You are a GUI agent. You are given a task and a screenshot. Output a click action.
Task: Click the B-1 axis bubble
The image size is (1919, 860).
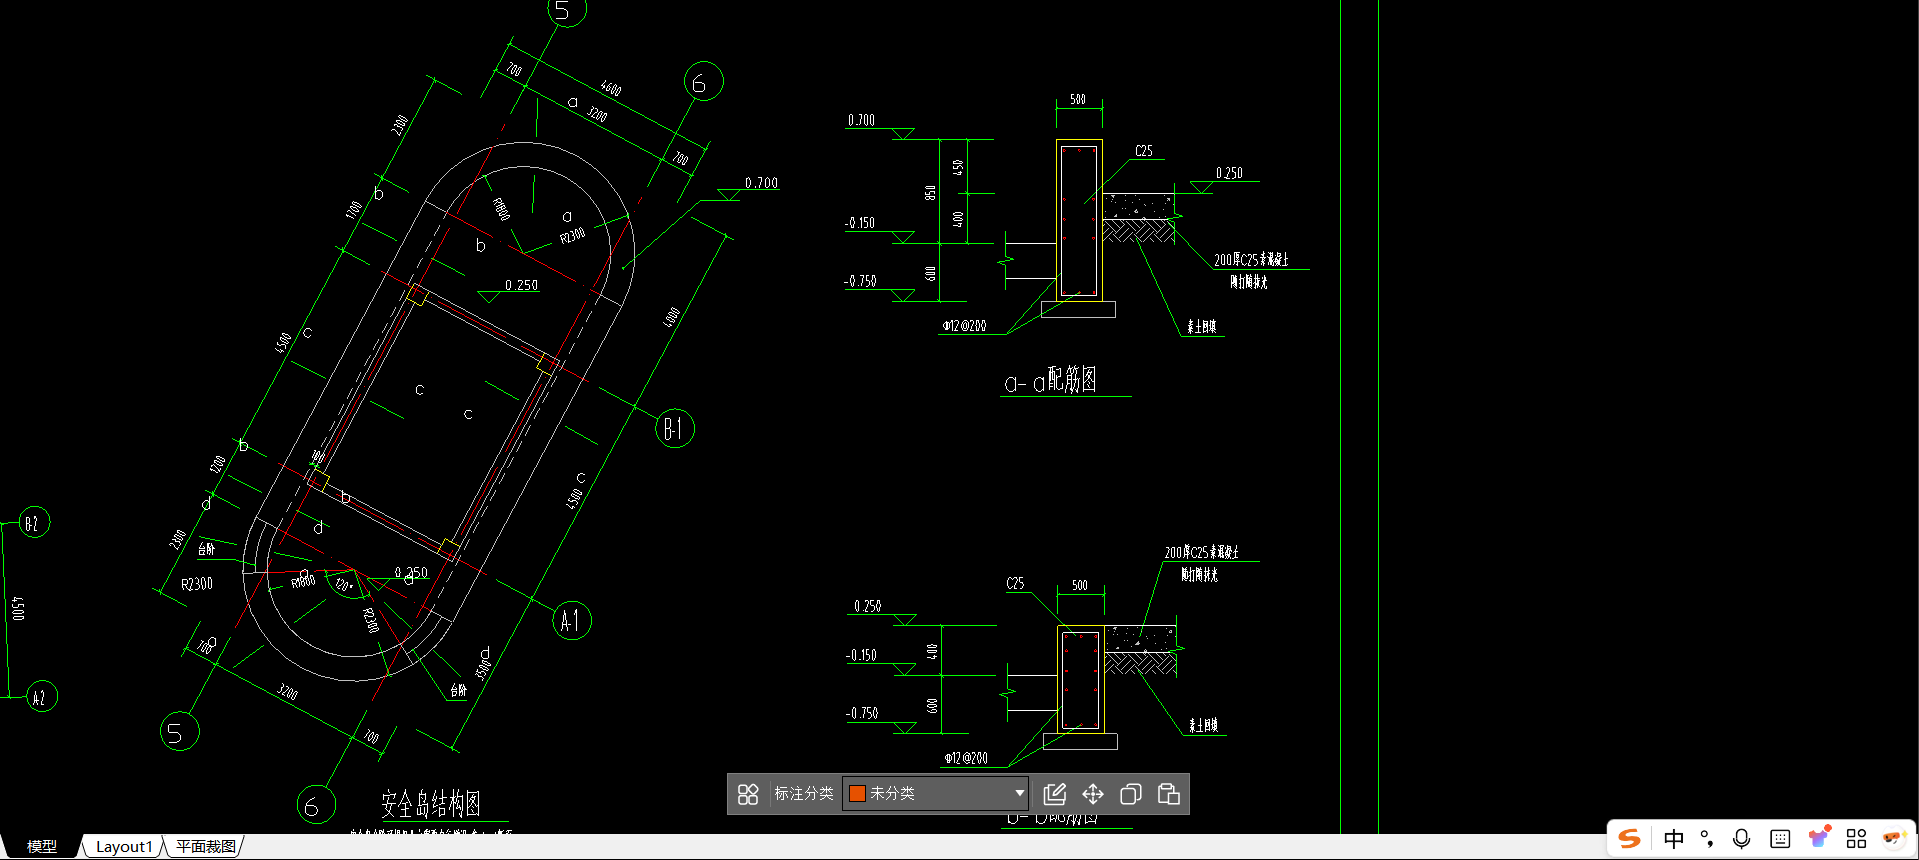click(674, 428)
